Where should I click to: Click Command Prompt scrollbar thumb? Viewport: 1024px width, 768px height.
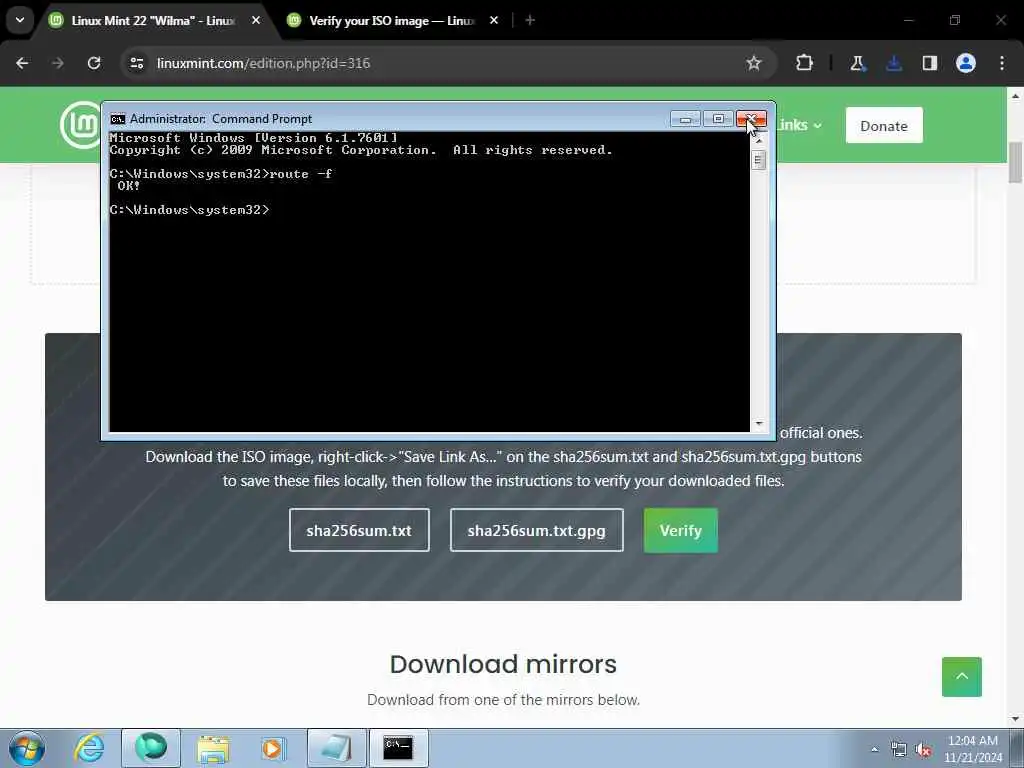point(758,160)
